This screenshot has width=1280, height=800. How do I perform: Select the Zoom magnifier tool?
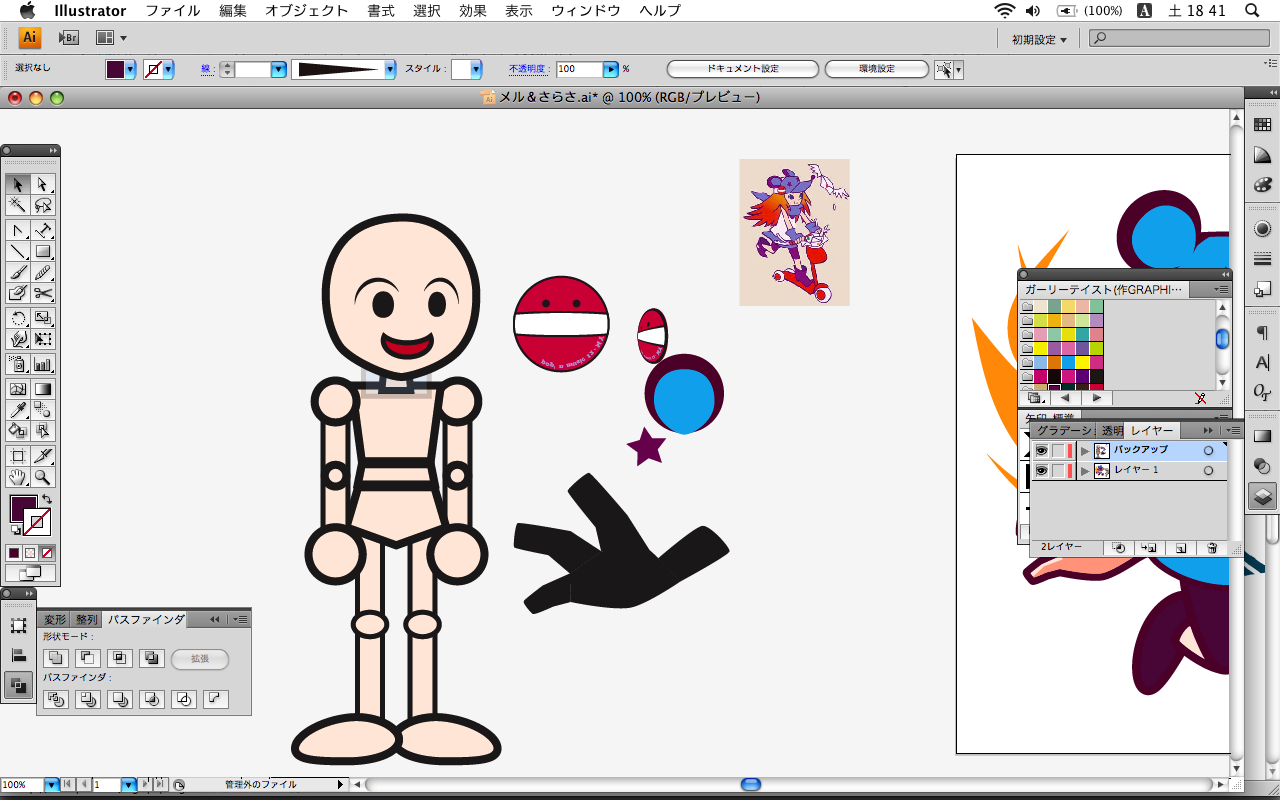click(x=43, y=477)
